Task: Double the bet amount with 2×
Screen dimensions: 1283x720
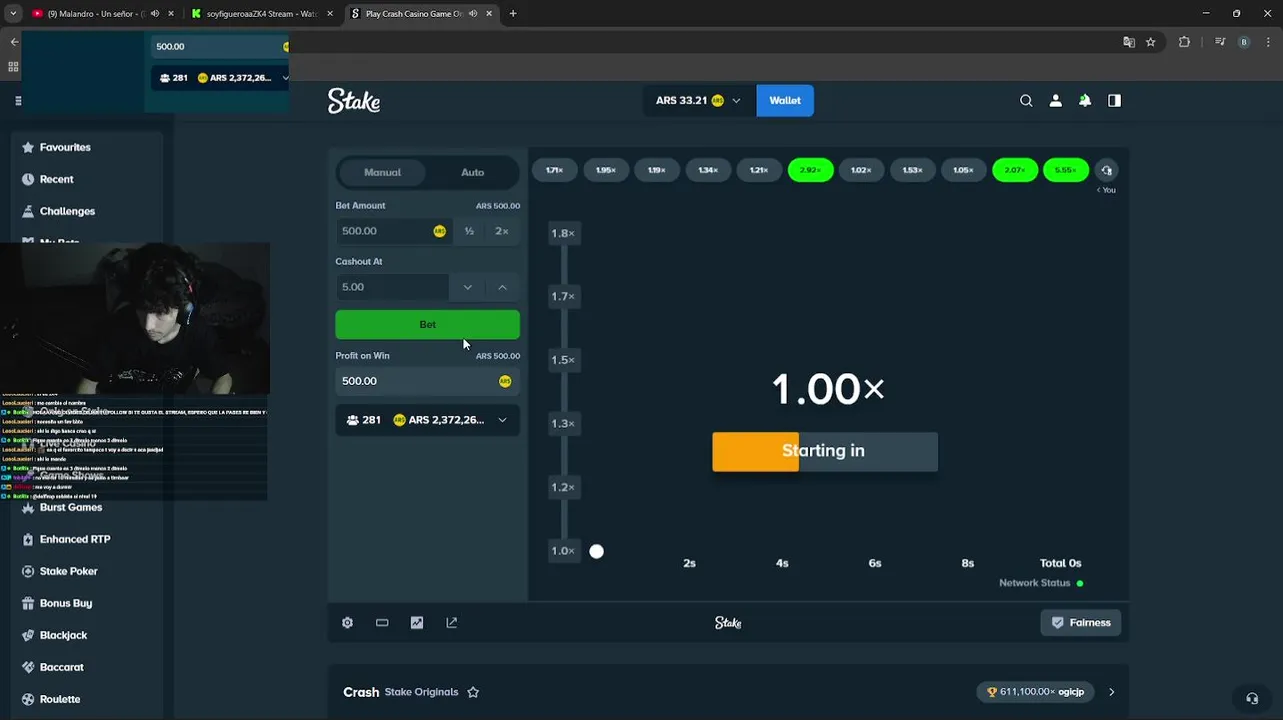Action: (x=502, y=231)
